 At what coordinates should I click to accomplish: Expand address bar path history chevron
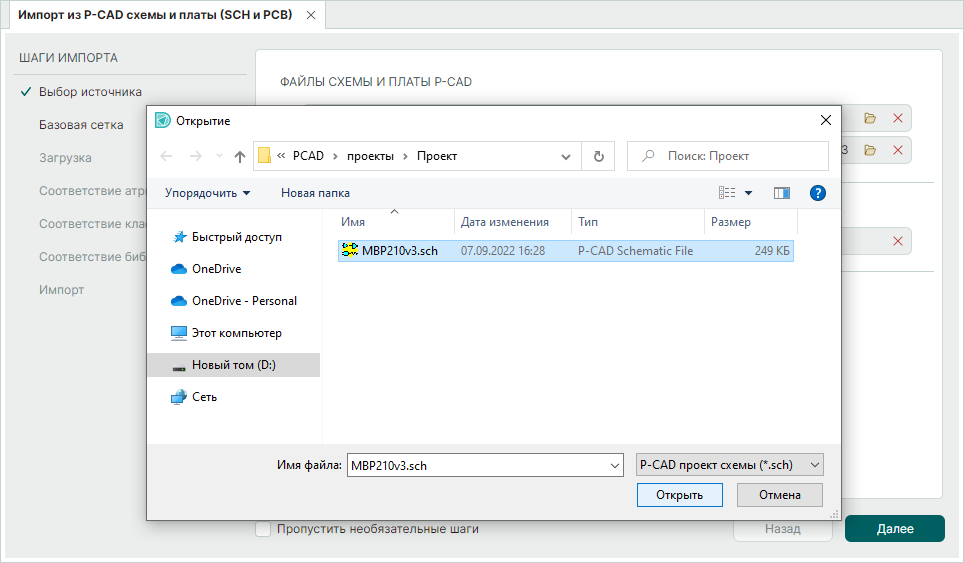[x=566, y=157]
